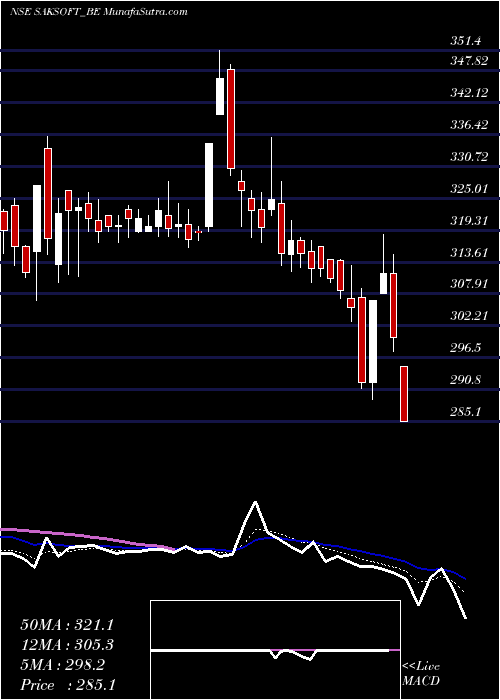The width and height of the screenshot is (500, 700).
Task: Click the 342.12 price axis label
Action: [469, 93]
